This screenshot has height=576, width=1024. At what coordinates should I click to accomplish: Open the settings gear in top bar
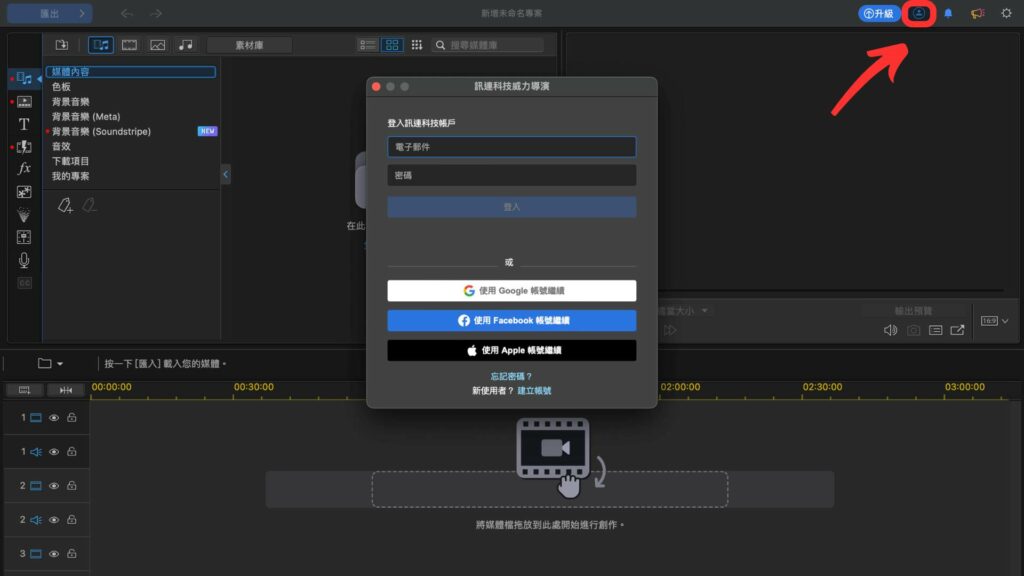pos(1006,14)
